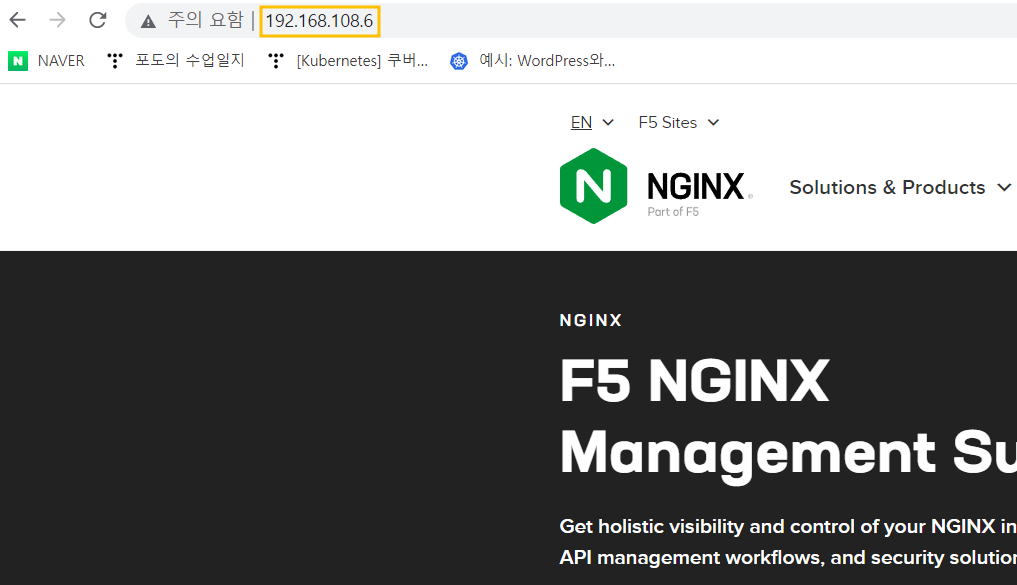1017x585 pixels.
Task: Click the small NGINX eyebrow label
Action: (591, 320)
